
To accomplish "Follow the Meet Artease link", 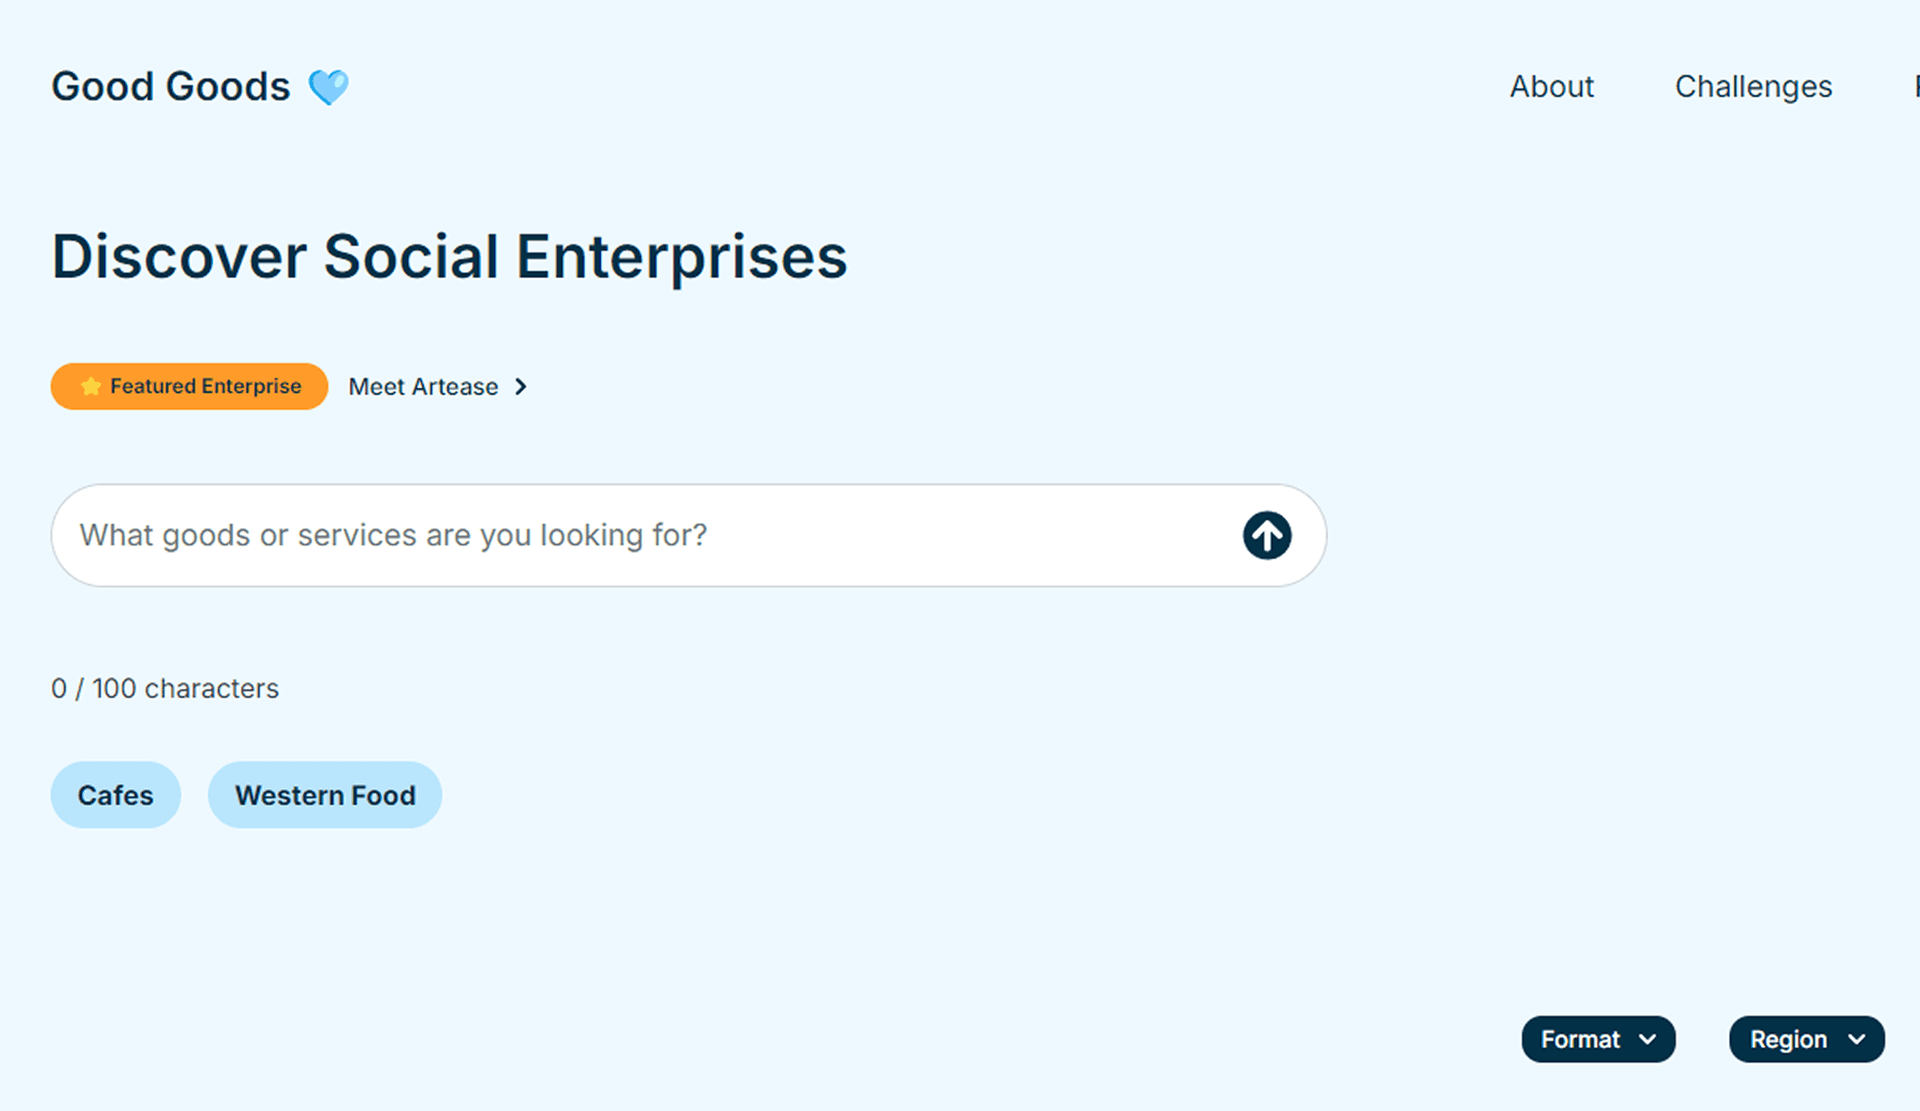I will (438, 387).
